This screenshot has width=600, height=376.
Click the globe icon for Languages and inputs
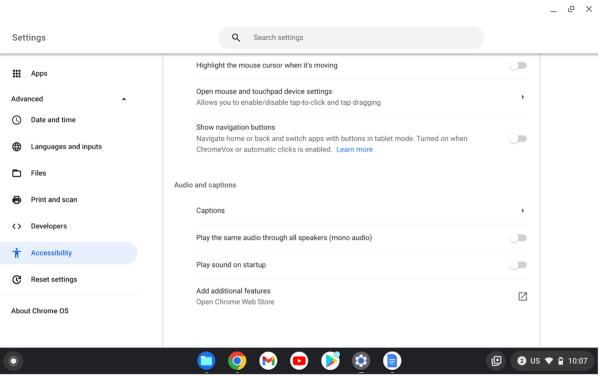[x=16, y=146]
